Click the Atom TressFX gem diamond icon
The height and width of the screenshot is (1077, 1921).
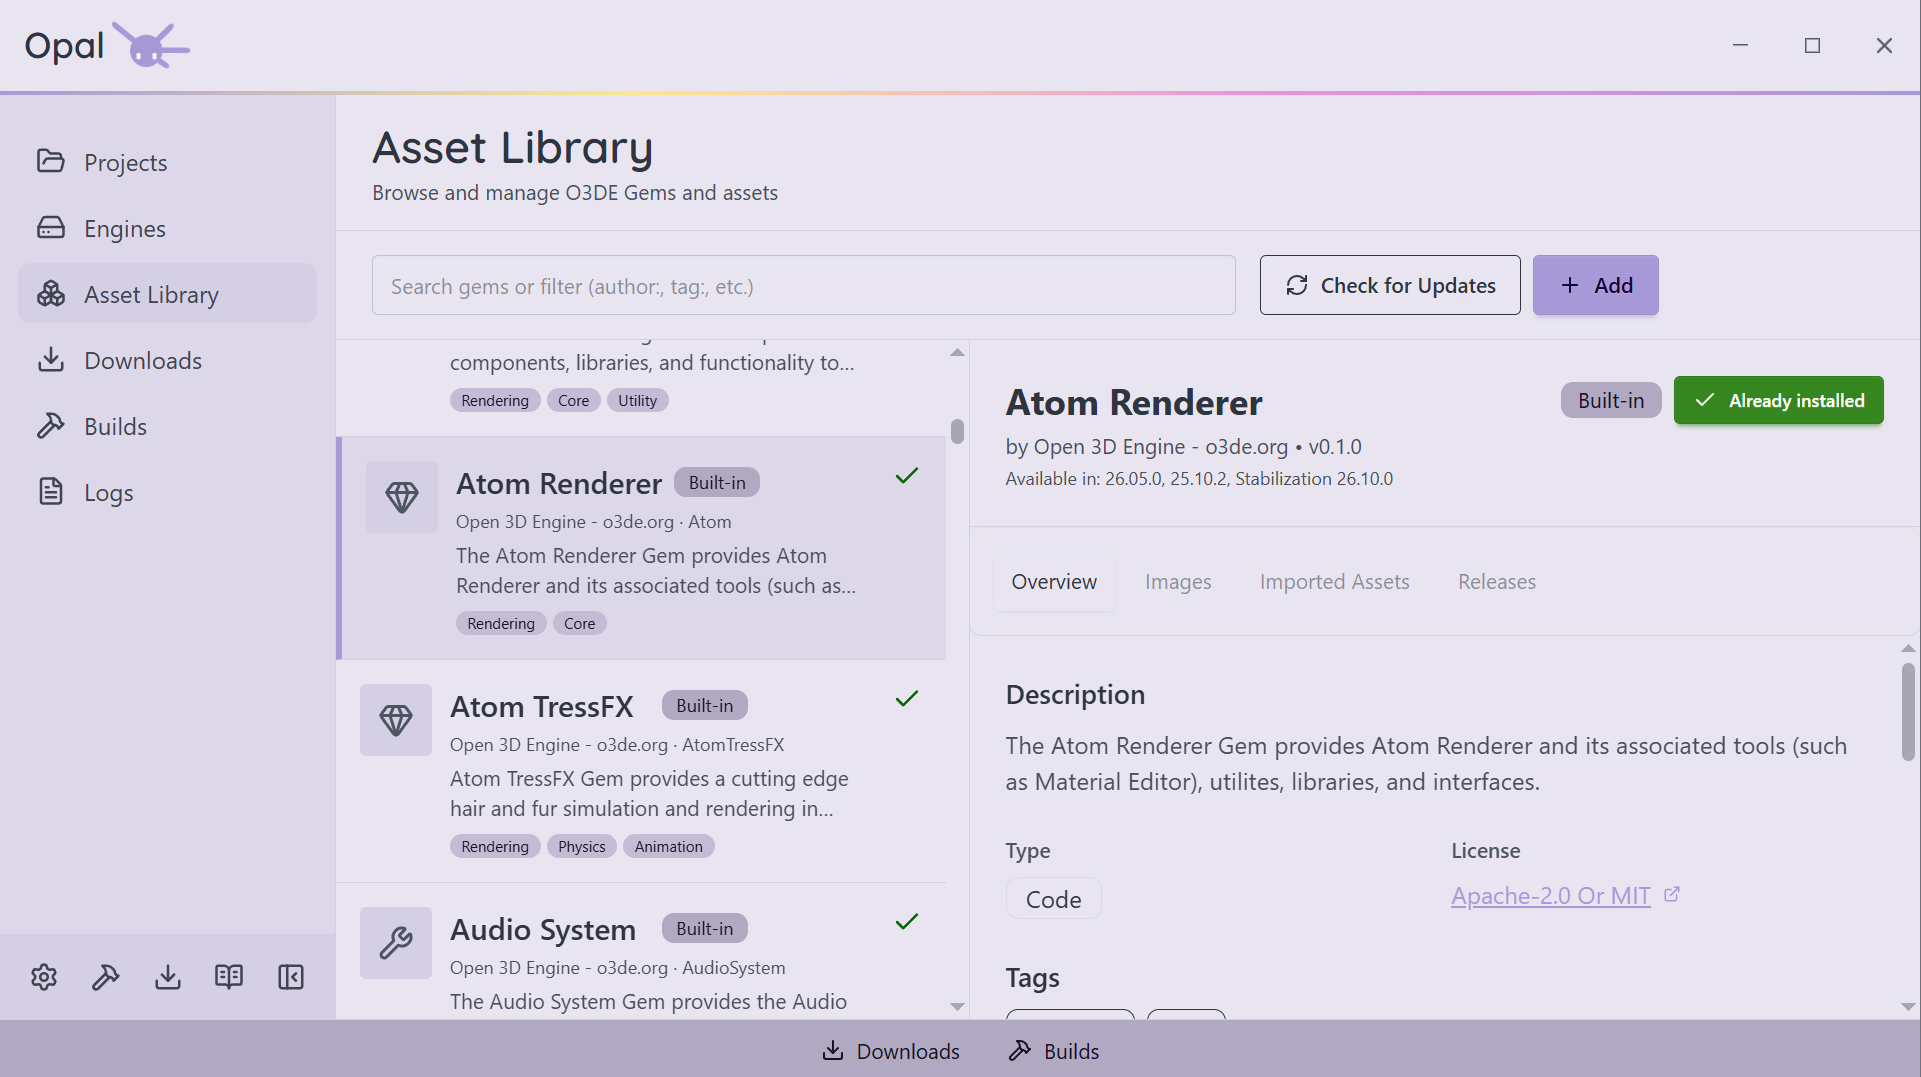(x=396, y=720)
